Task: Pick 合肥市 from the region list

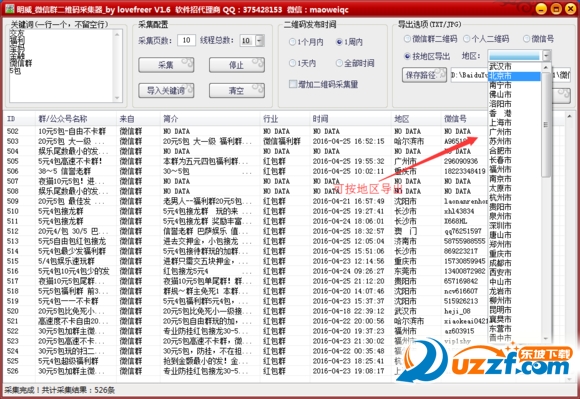Action: (515, 151)
